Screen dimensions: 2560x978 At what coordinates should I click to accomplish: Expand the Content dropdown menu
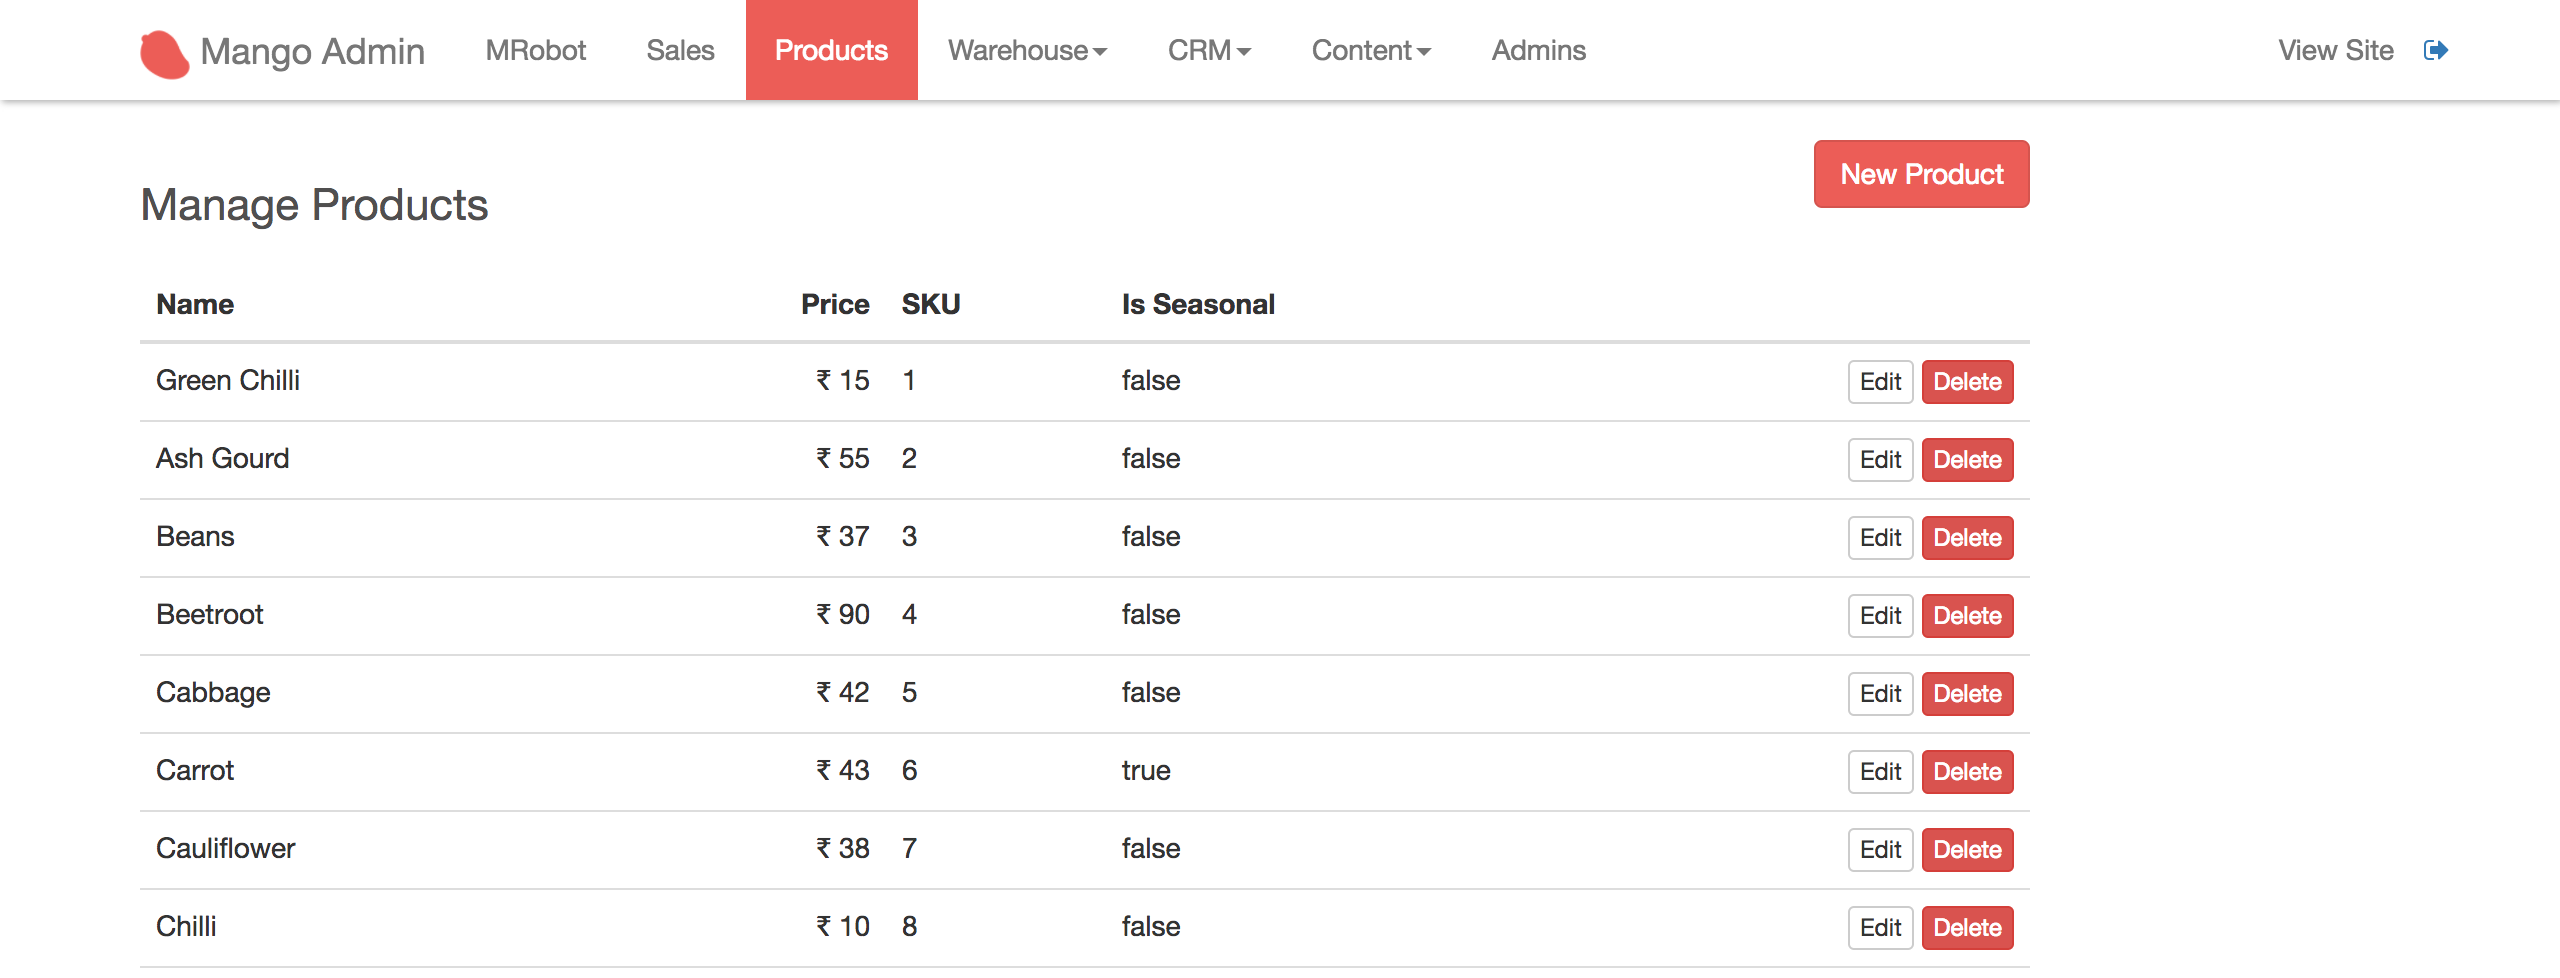click(x=1371, y=50)
